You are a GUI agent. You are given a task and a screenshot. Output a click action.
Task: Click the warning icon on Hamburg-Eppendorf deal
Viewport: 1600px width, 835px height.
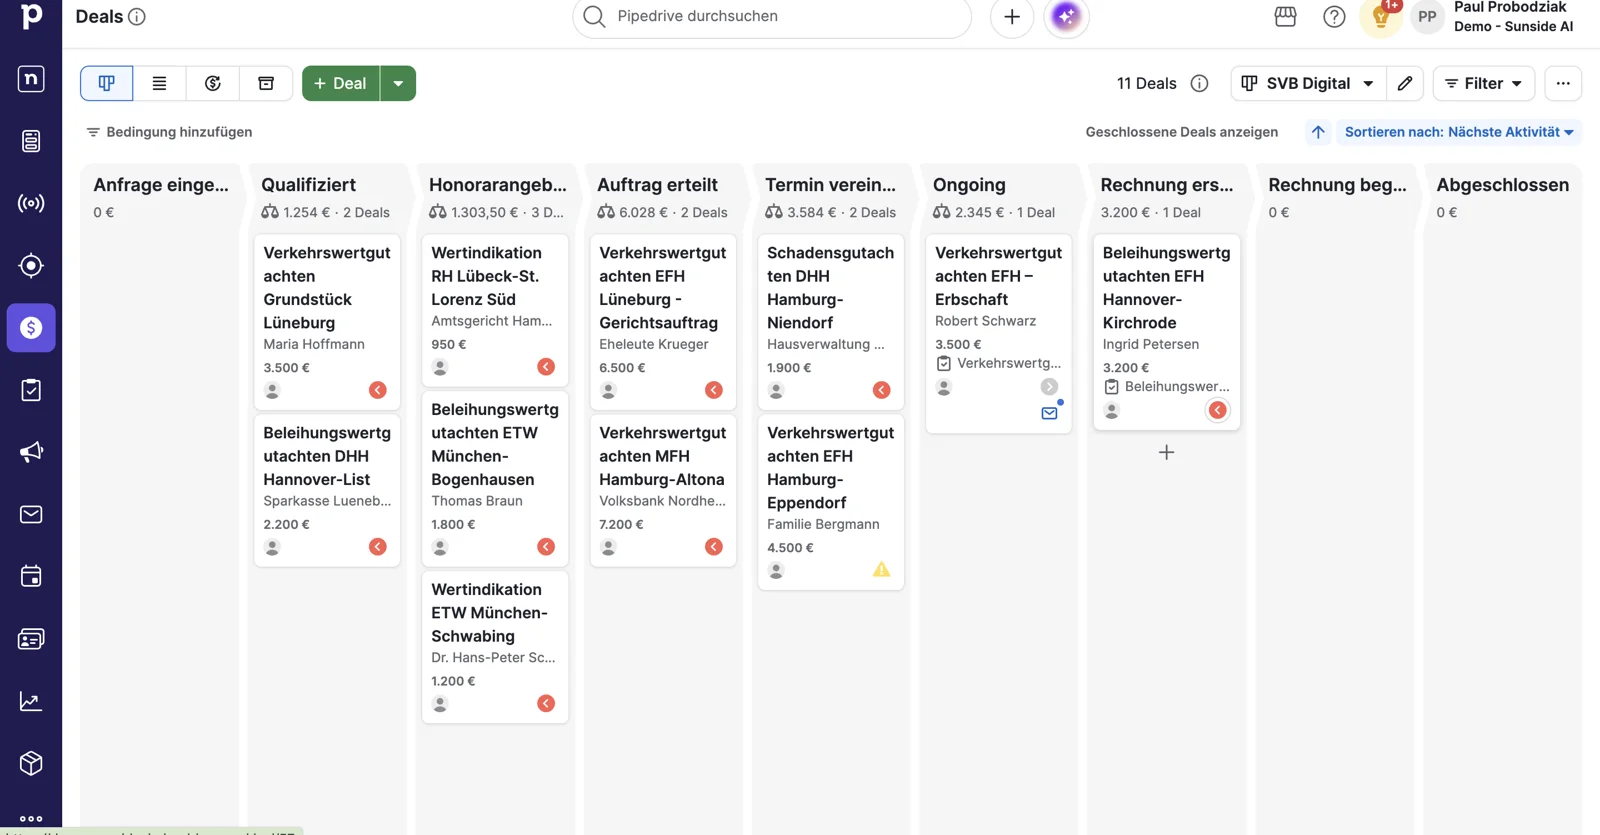click(881, 570)
